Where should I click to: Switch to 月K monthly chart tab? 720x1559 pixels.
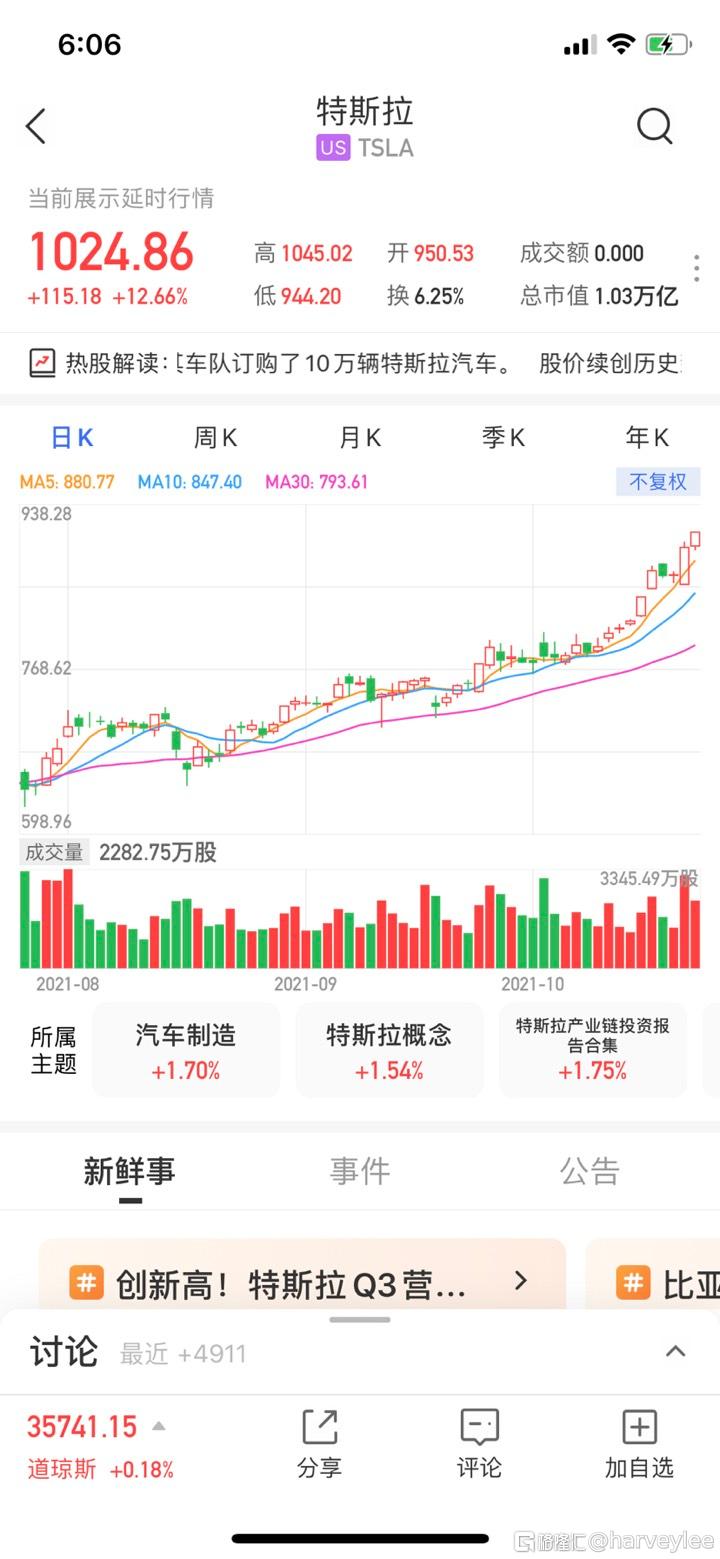360,438
